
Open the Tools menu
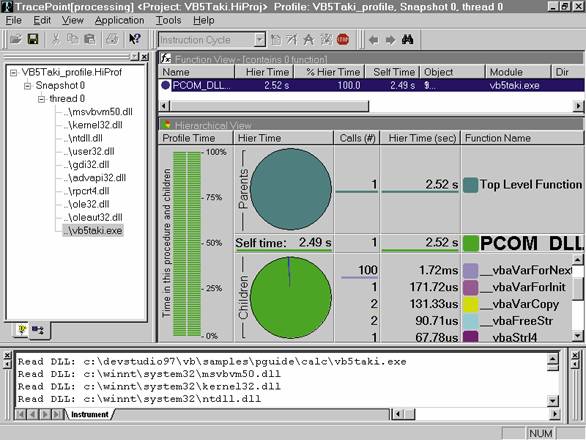pos(169,20)
